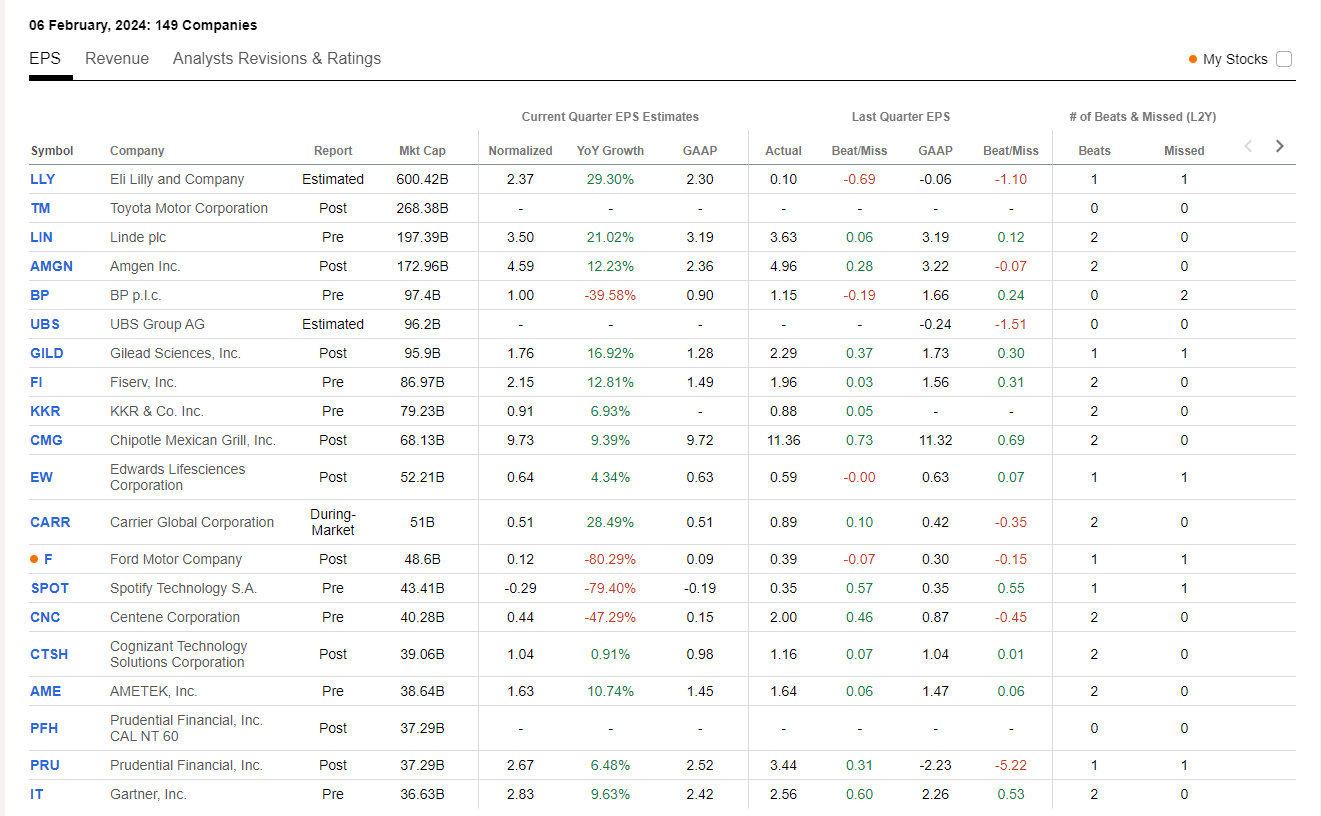Click the Toyota Motor Corporation name

tap(189, 208)
